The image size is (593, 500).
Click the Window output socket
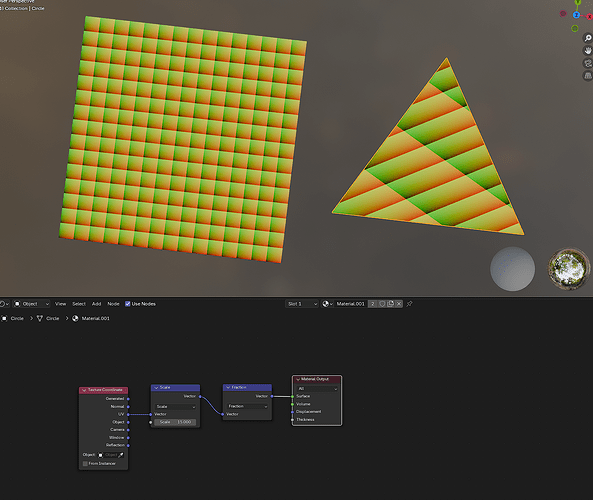pyautogui.click(x=128, y=438)
